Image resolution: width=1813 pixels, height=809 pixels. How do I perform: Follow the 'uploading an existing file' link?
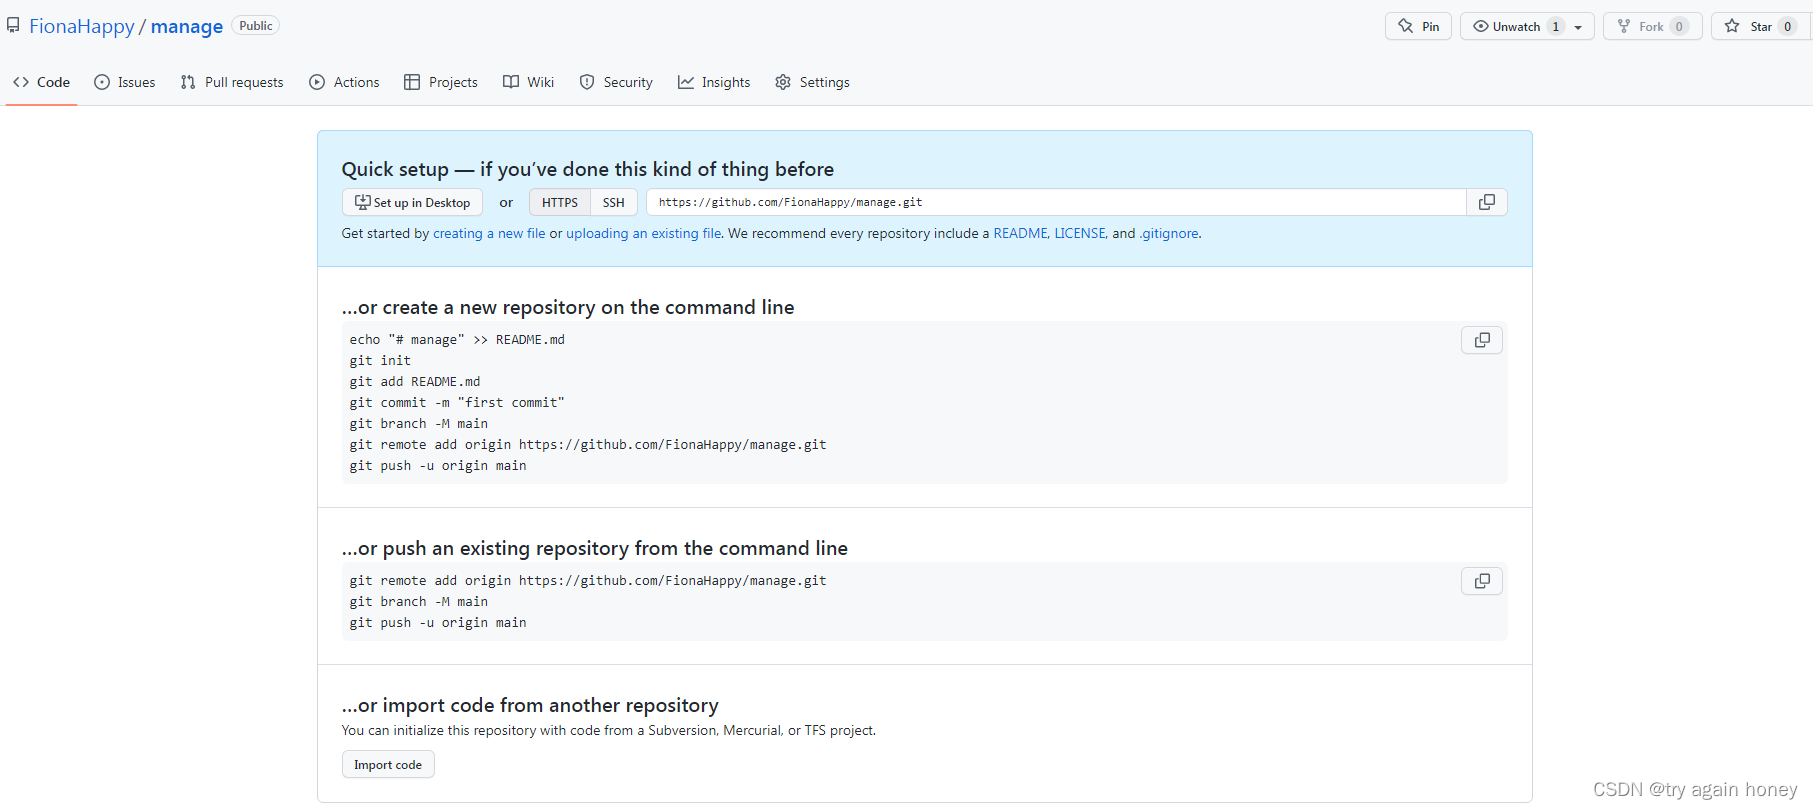[x=644, y=233]
